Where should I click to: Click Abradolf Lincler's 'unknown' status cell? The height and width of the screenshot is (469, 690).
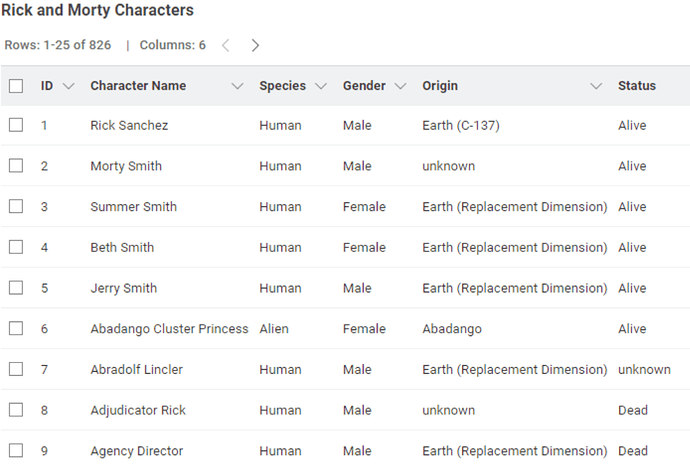click(x=644, y=370)
